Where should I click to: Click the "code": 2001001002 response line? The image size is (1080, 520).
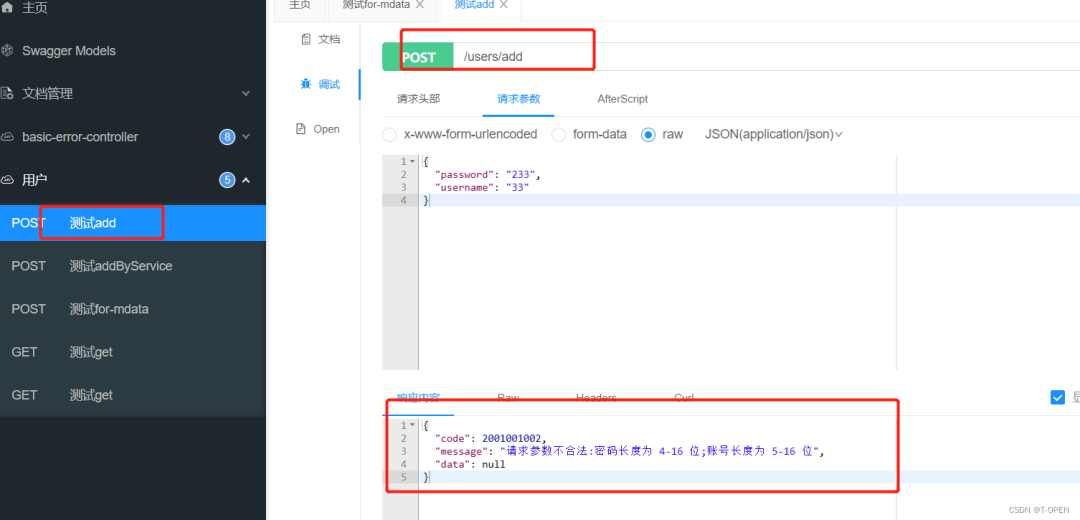pos(490,438)
